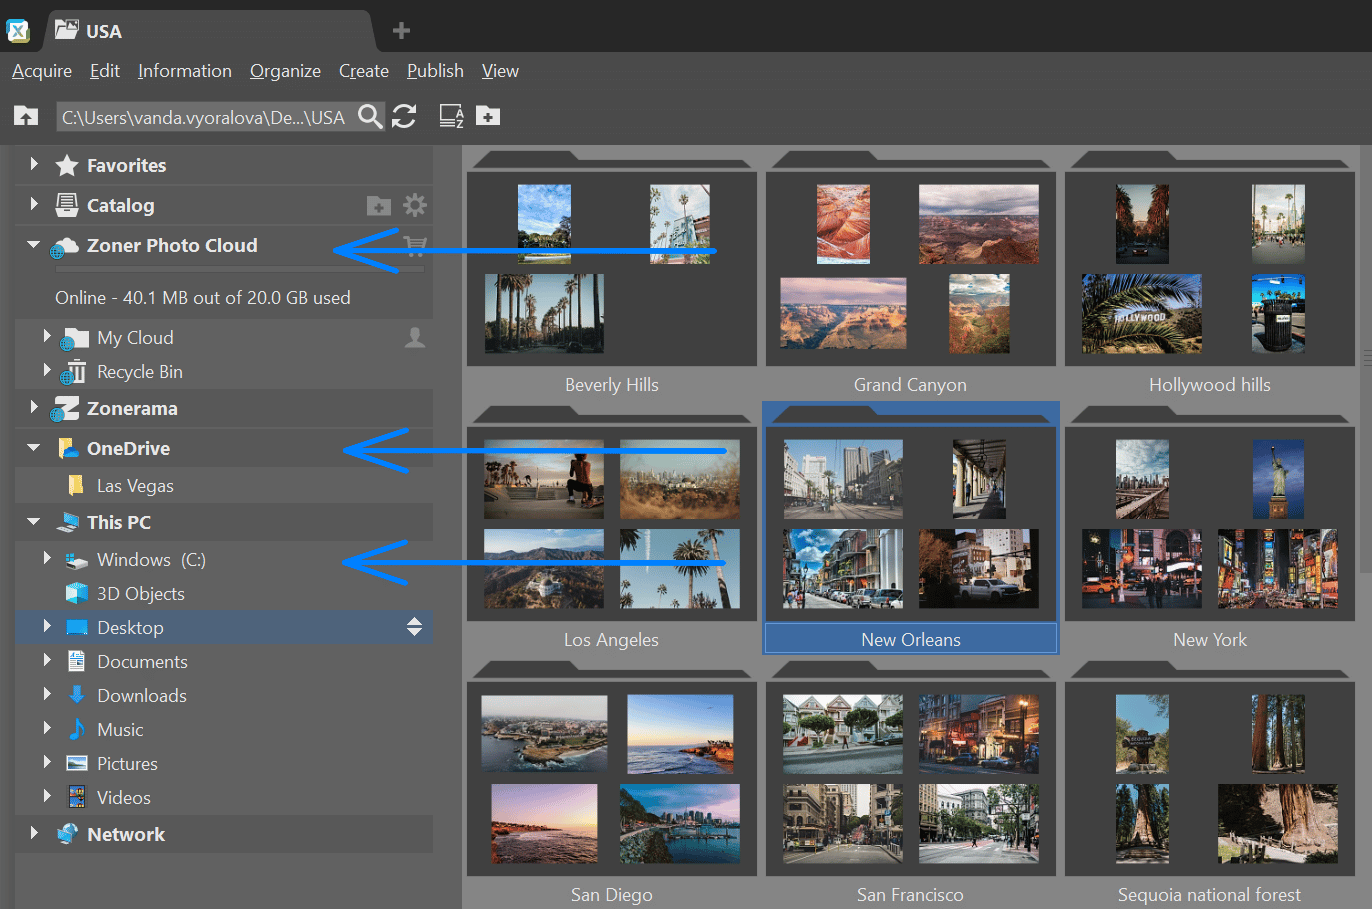
Task: Create a new folder using toolbar icon
Action: coord(488,116)
